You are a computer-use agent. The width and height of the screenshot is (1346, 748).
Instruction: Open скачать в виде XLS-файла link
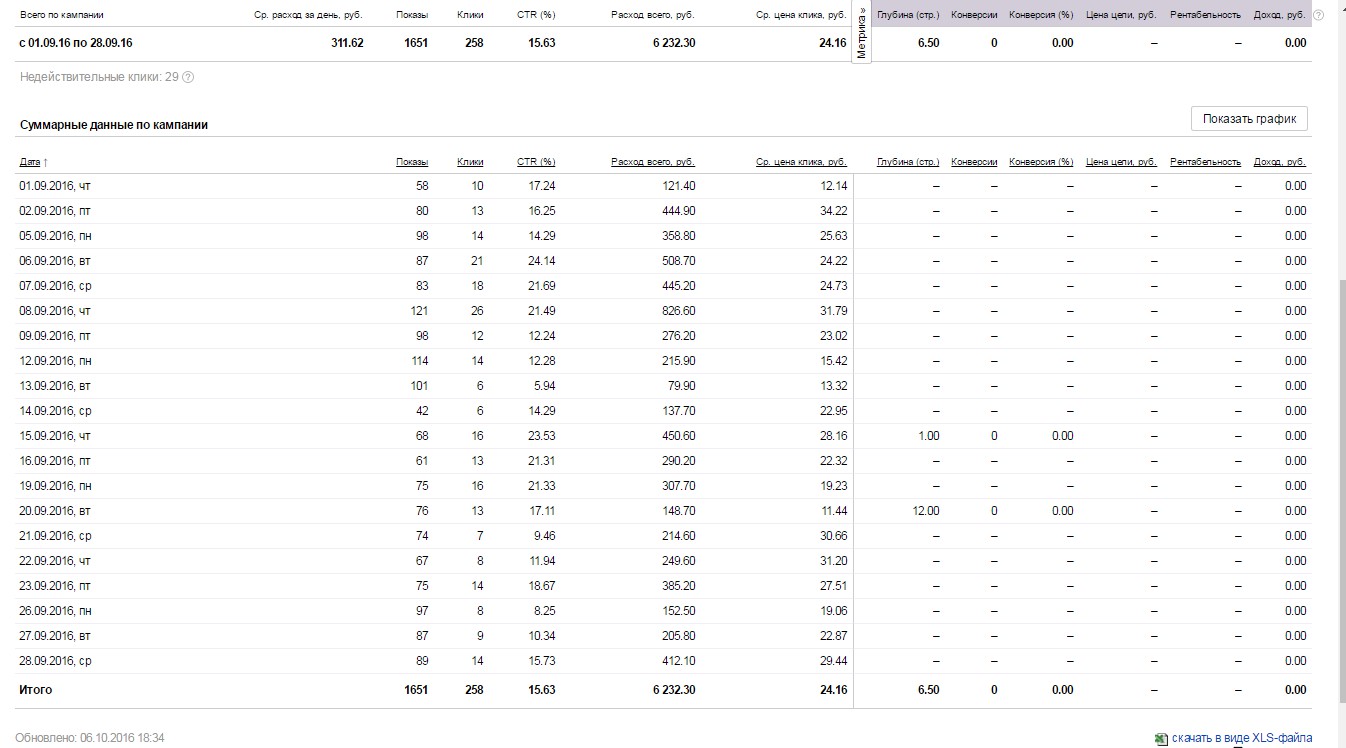point(1242,739)
